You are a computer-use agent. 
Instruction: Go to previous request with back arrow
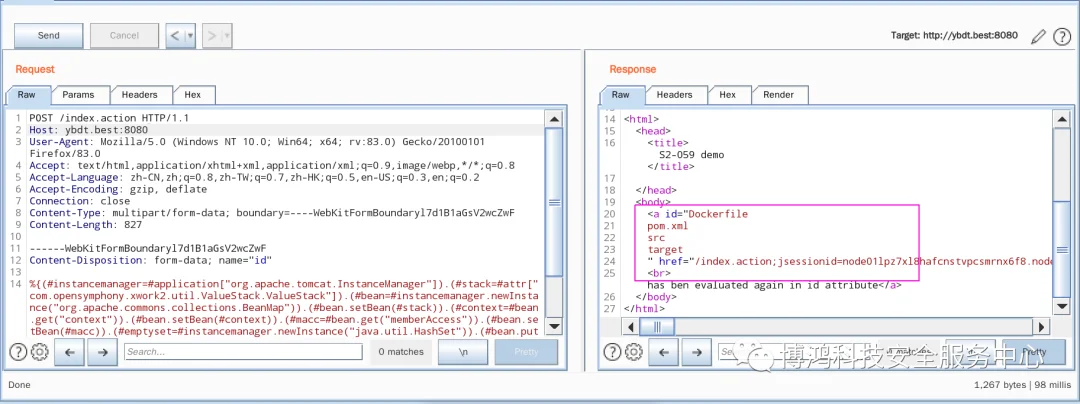point(176,36)
